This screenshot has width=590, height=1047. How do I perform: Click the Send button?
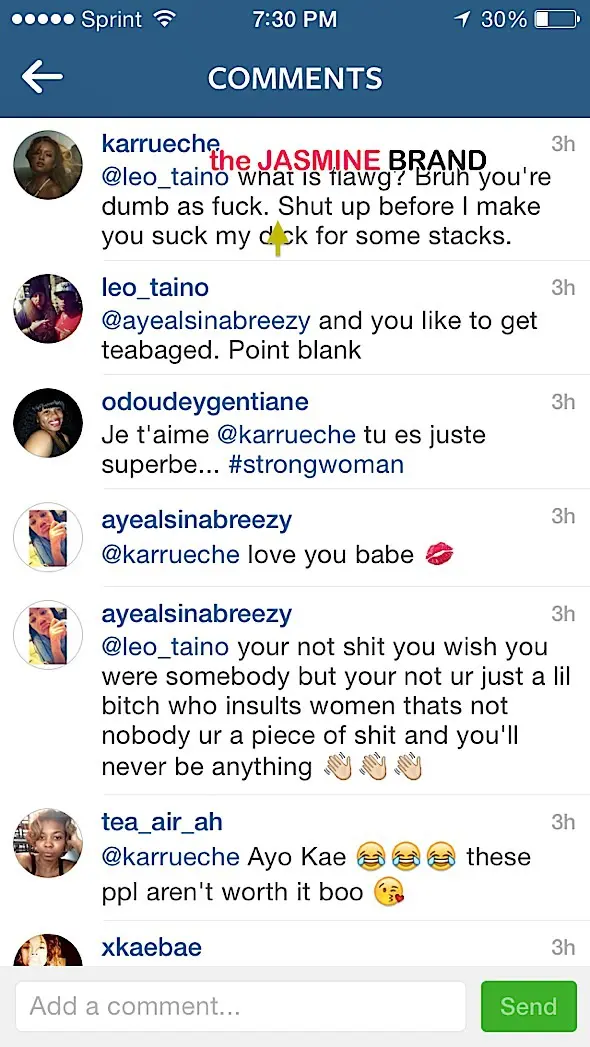pos(529,1006)
